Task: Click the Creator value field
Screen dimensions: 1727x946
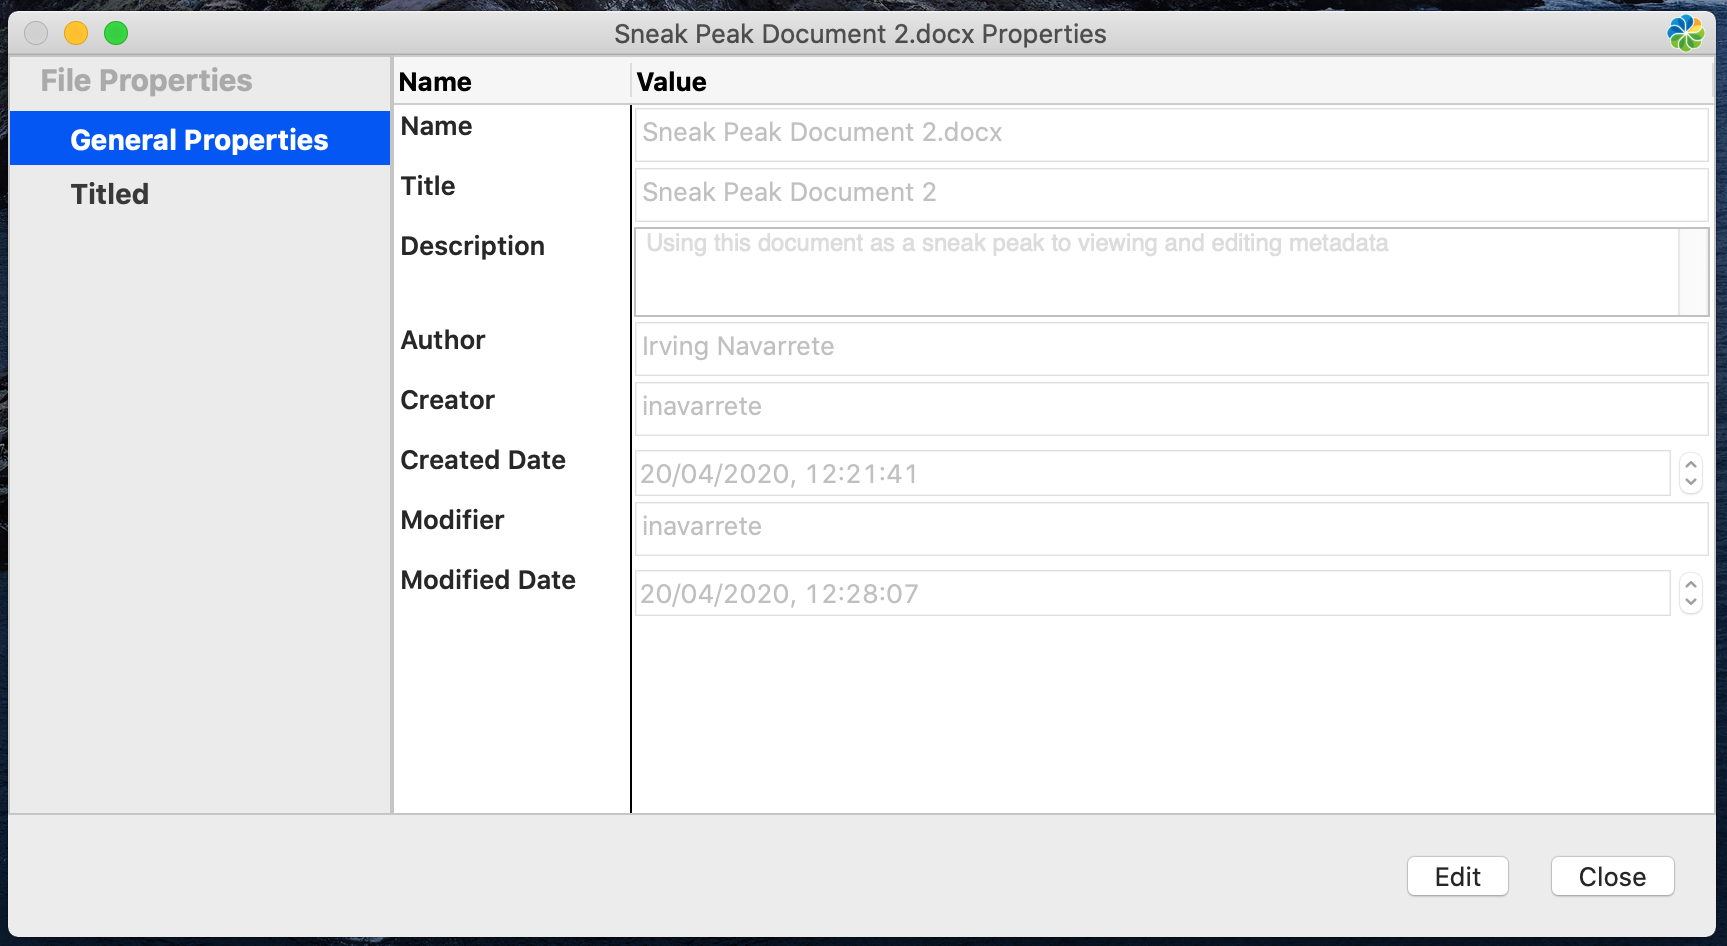Action: (1170, 407)
